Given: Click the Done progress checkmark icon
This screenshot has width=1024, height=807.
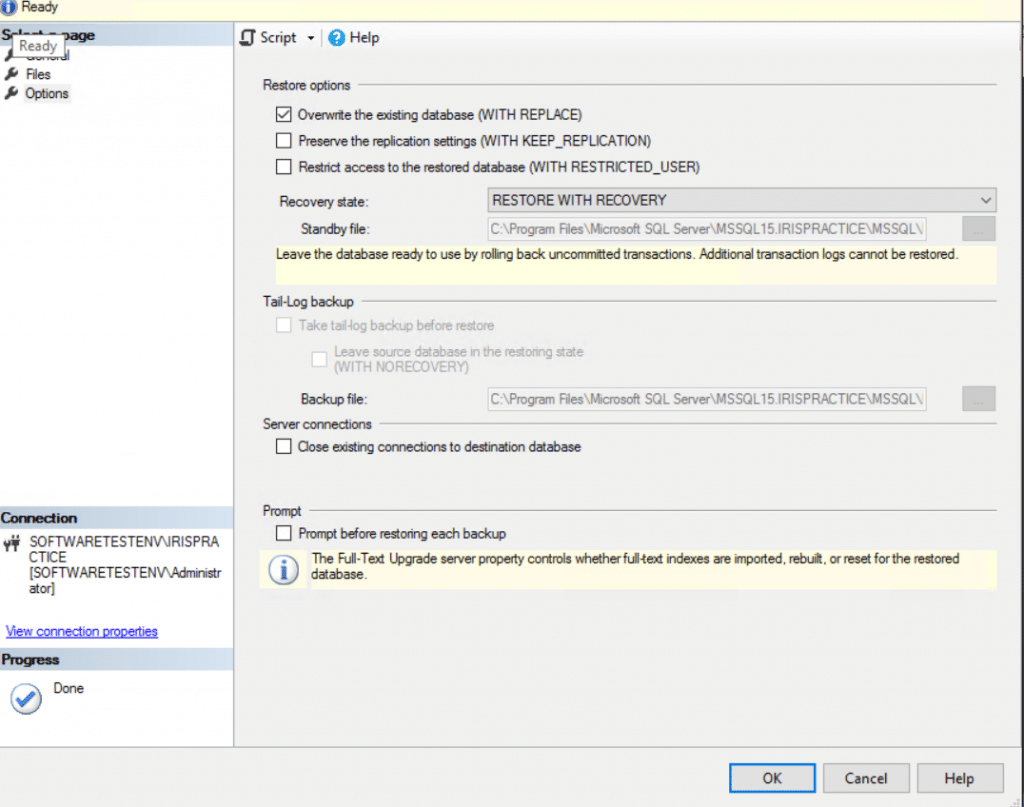Looking at the screenshot, I should click(x=26, y=699).
